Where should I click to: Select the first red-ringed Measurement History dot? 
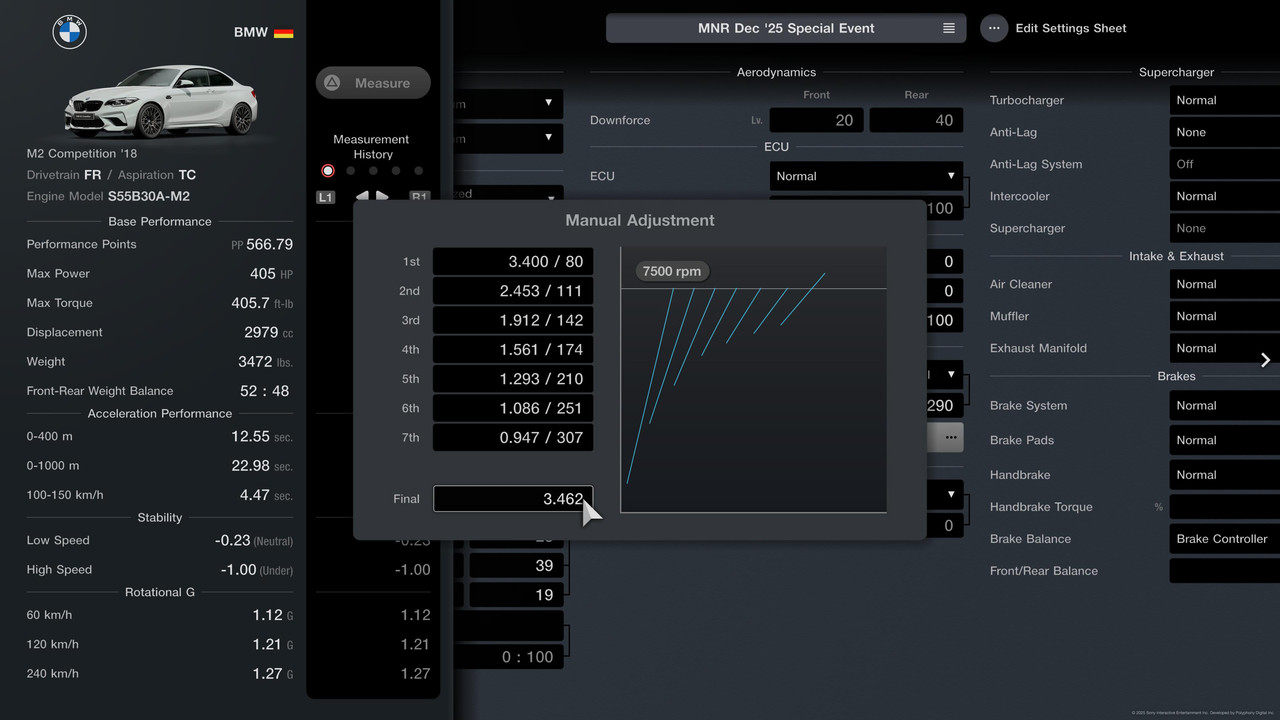328,171
